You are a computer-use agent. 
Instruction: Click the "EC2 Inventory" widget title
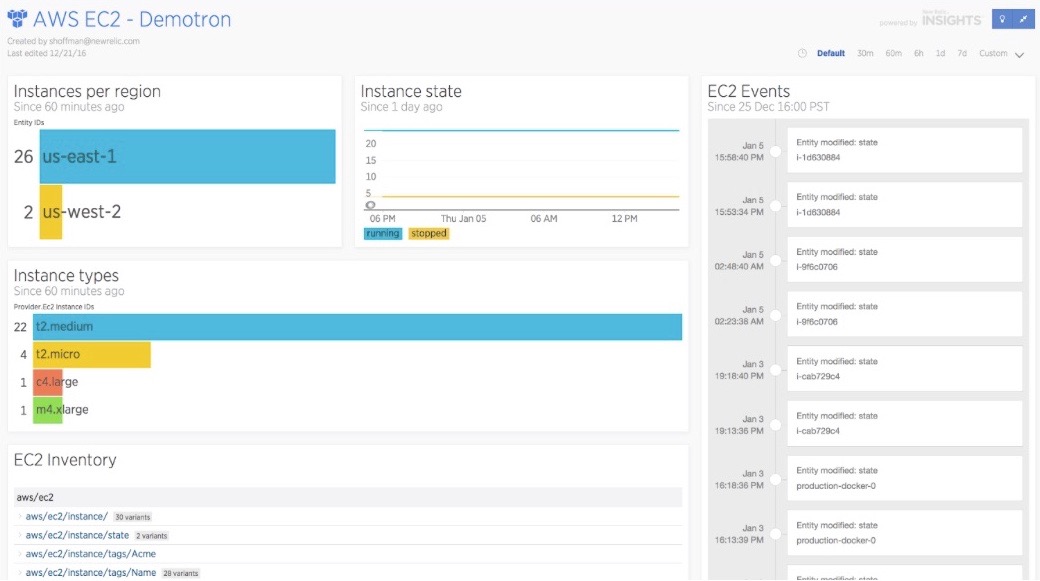point(65,460)
